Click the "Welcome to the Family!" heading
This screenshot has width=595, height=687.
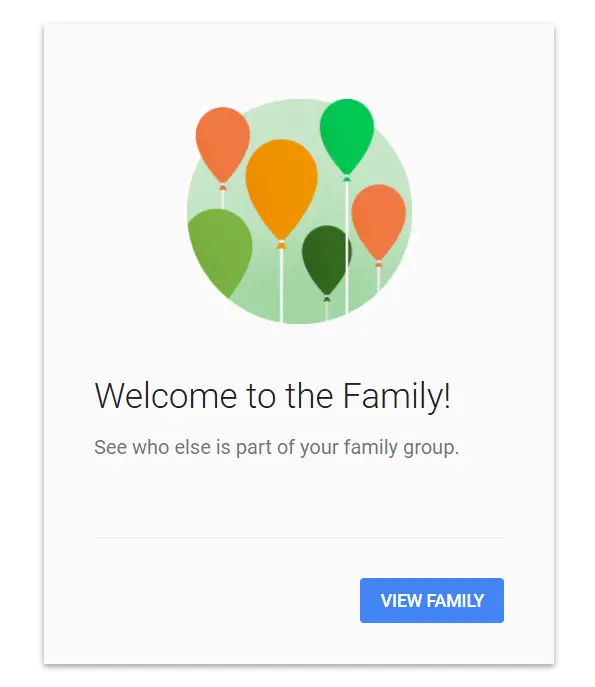[272, 396]
